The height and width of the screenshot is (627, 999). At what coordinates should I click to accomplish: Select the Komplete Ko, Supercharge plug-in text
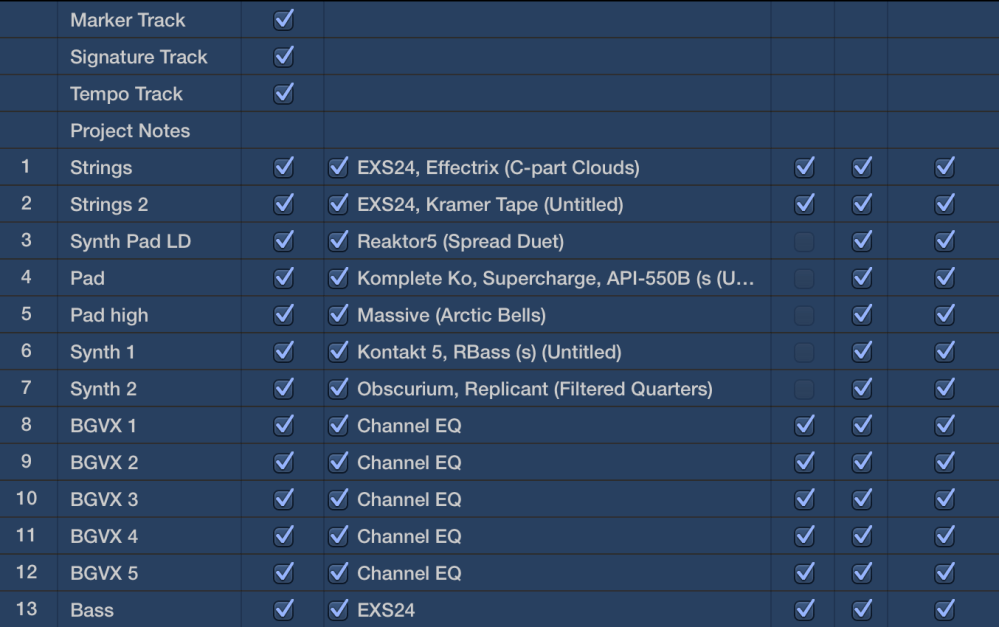tap(555, 278)
